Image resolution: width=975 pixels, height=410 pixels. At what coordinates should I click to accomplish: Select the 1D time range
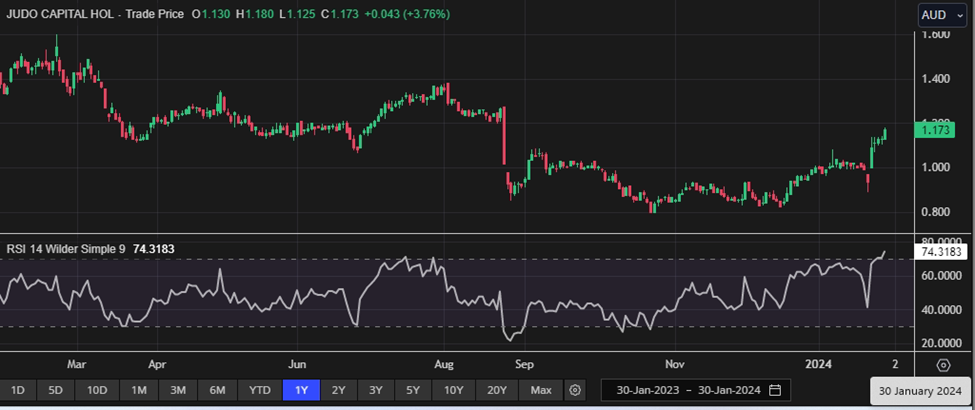18,390
